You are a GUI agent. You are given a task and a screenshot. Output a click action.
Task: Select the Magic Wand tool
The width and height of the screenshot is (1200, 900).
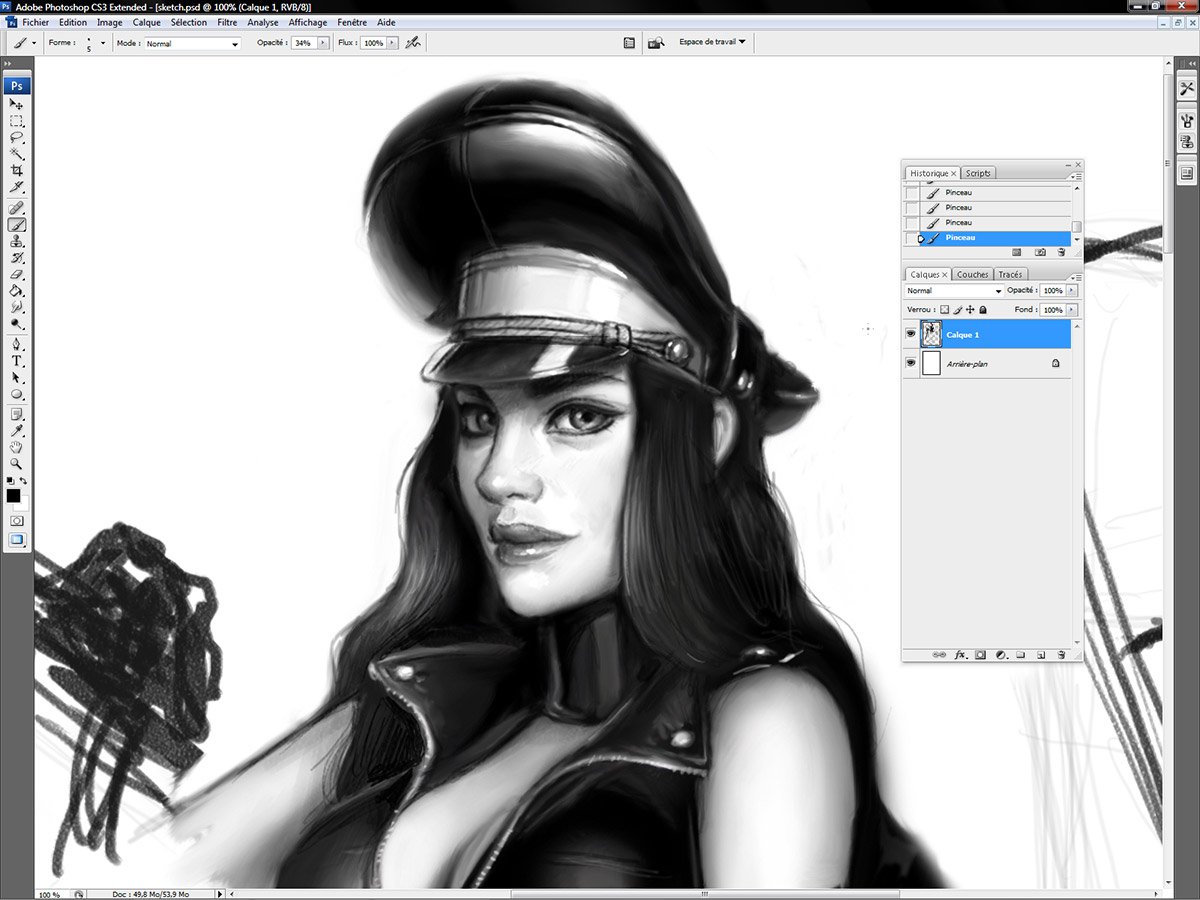coord(17,154)
